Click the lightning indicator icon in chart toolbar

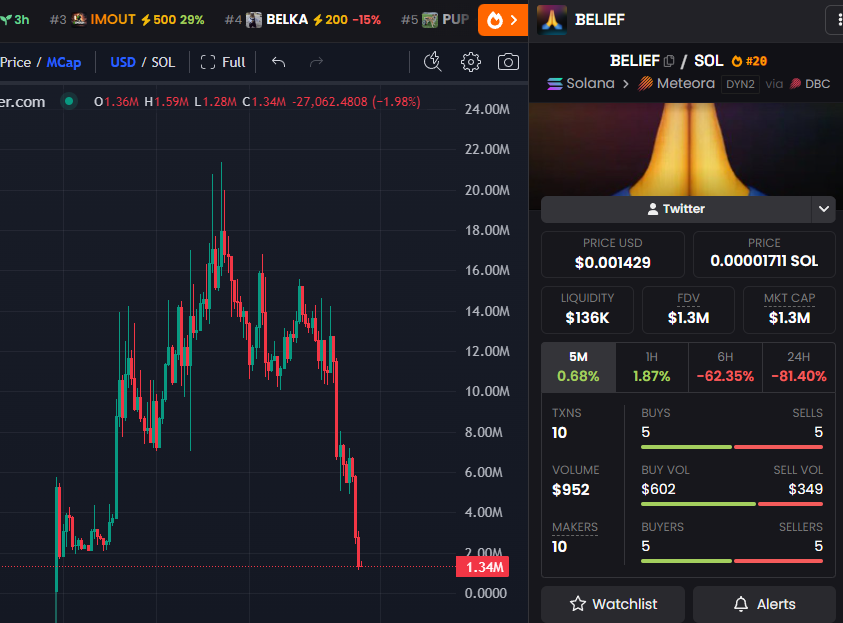pos(433,62)
